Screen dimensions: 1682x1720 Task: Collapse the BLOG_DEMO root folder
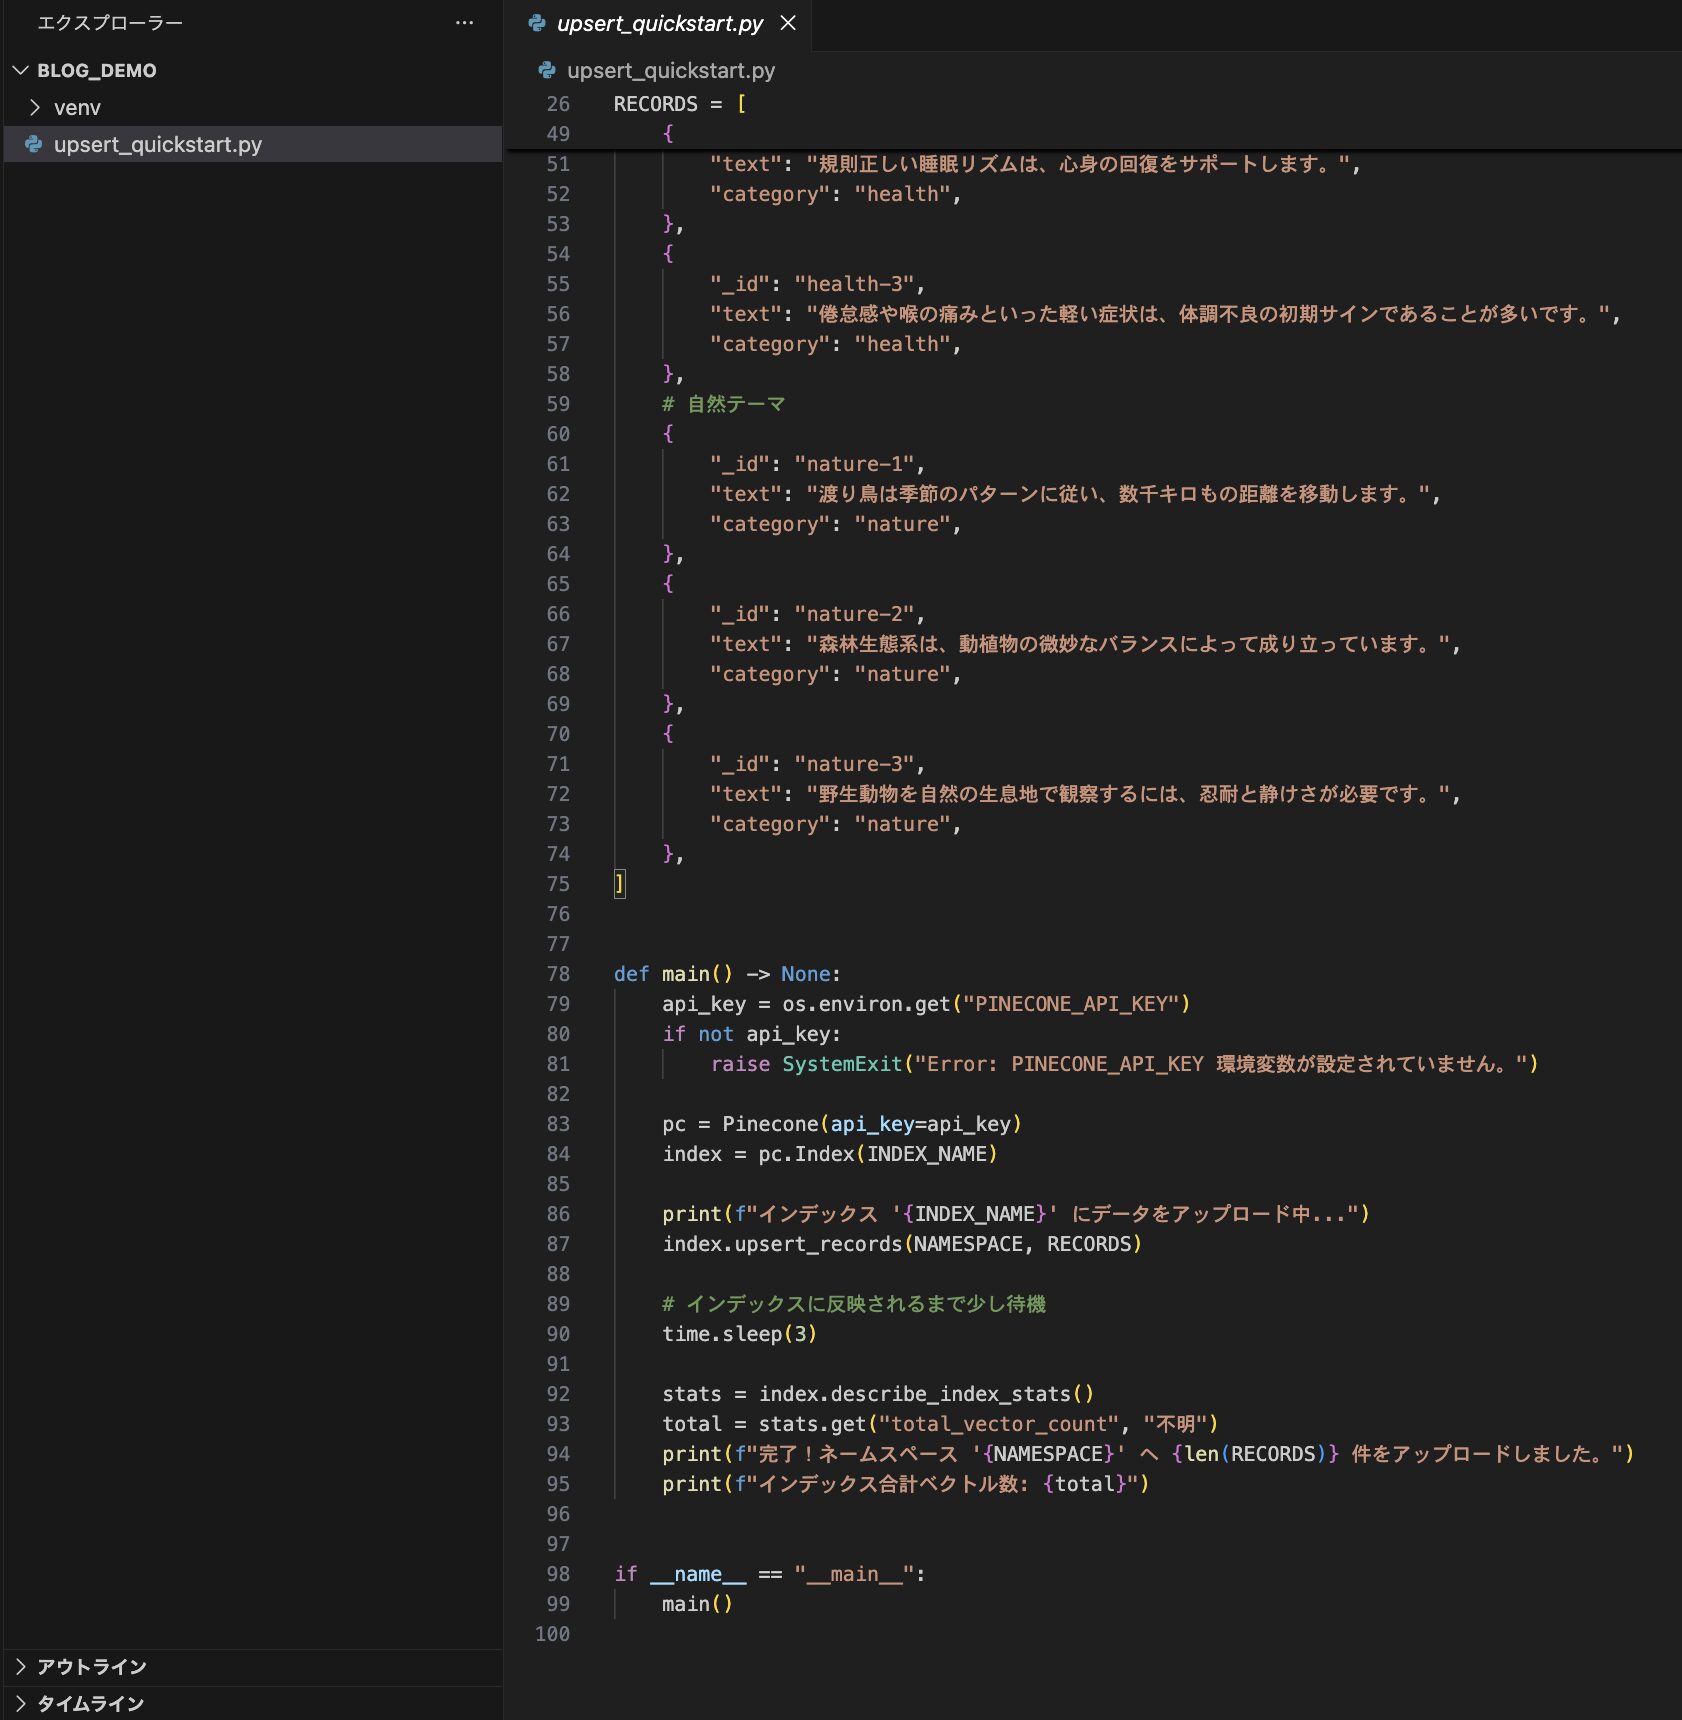pos(21,70)
